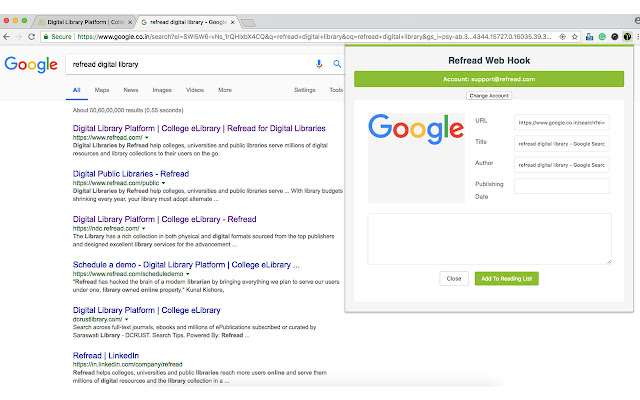Click the Author field in Web Hook panel
640x400 pixels.
[562, 165]
